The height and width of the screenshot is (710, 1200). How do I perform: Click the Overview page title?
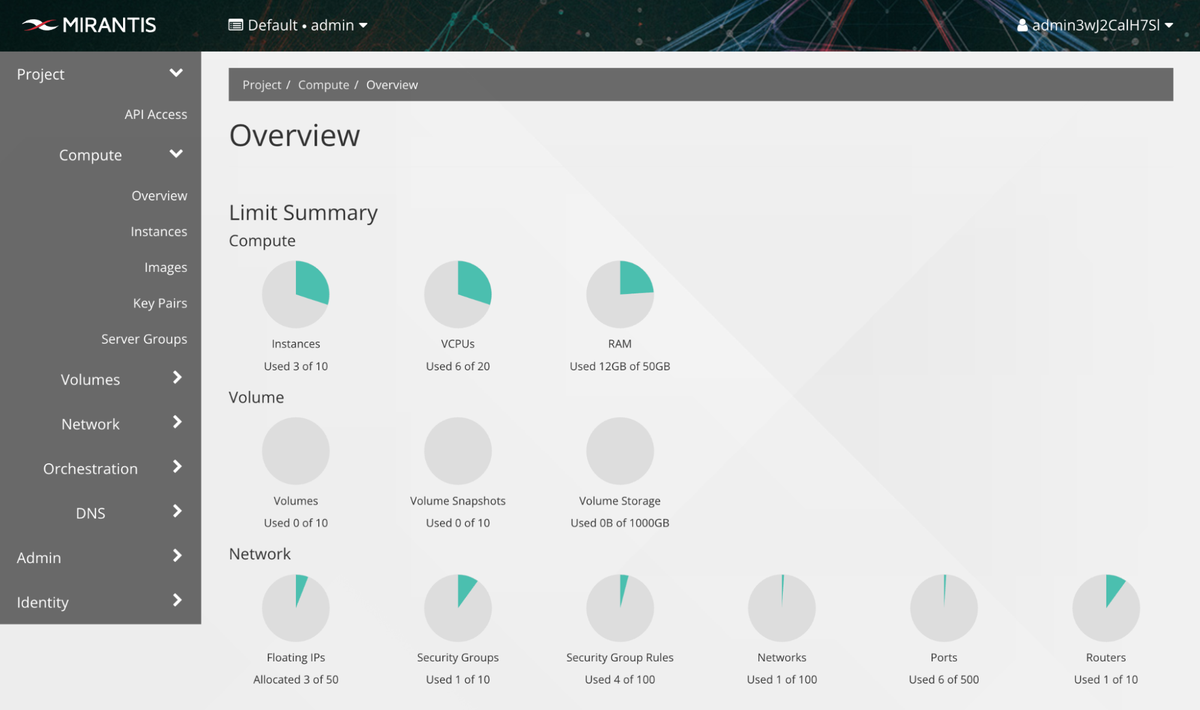tap(294, 135)
